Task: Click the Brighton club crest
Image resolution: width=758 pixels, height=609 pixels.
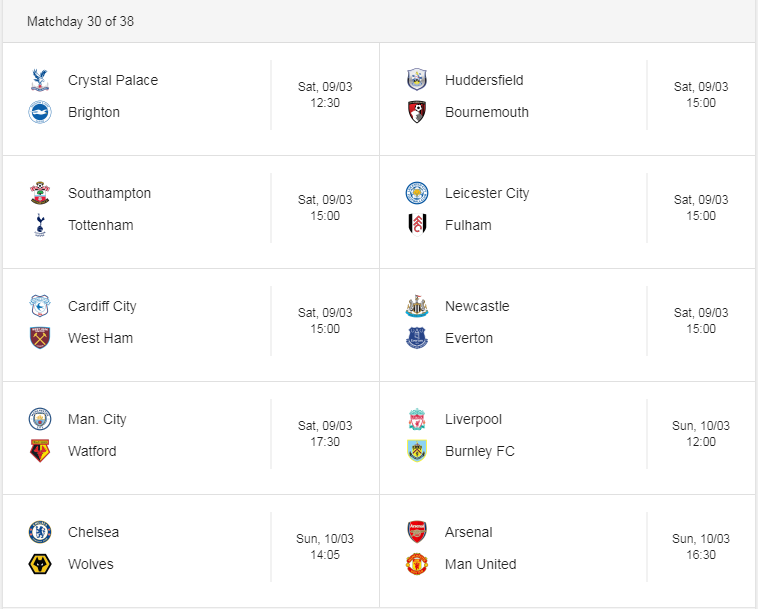Action: pyautogui.click(x=40, y=112)
